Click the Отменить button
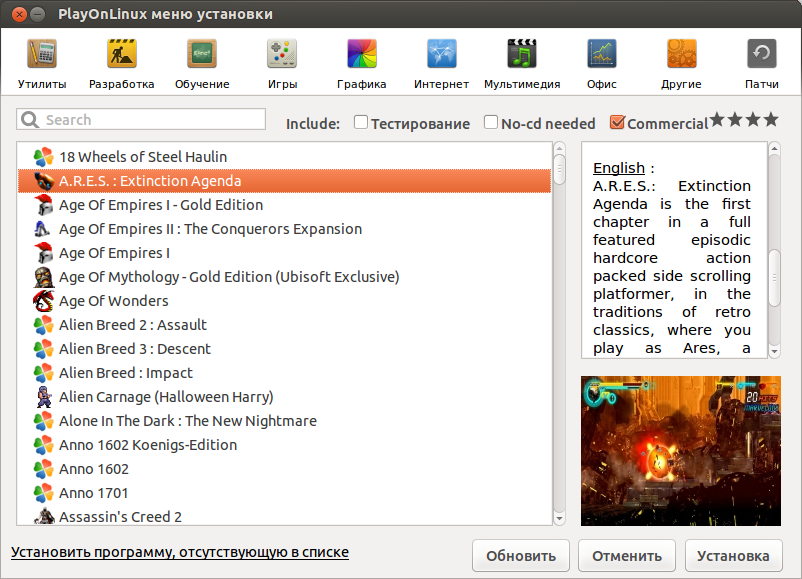The width and height of the screenshot is (802, 579). click(627, 555)
